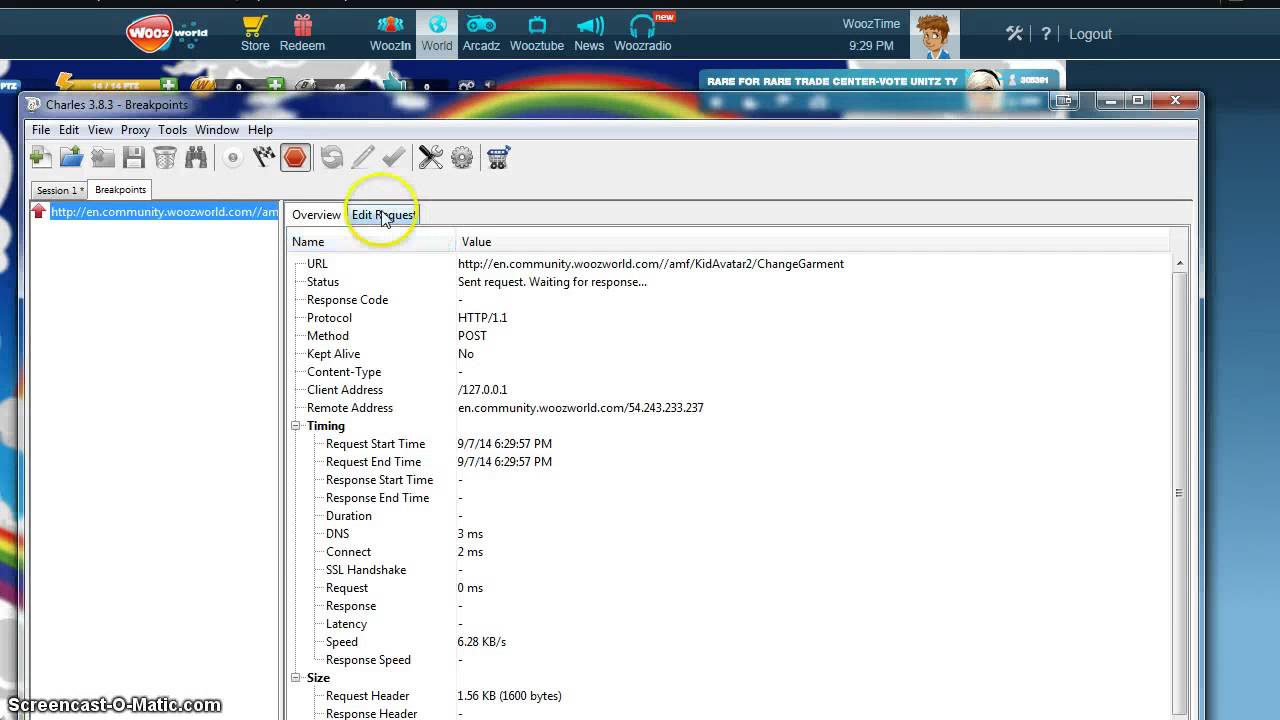Open the World globe tab
Viewport: 1280px width, 720px height.
437,33
